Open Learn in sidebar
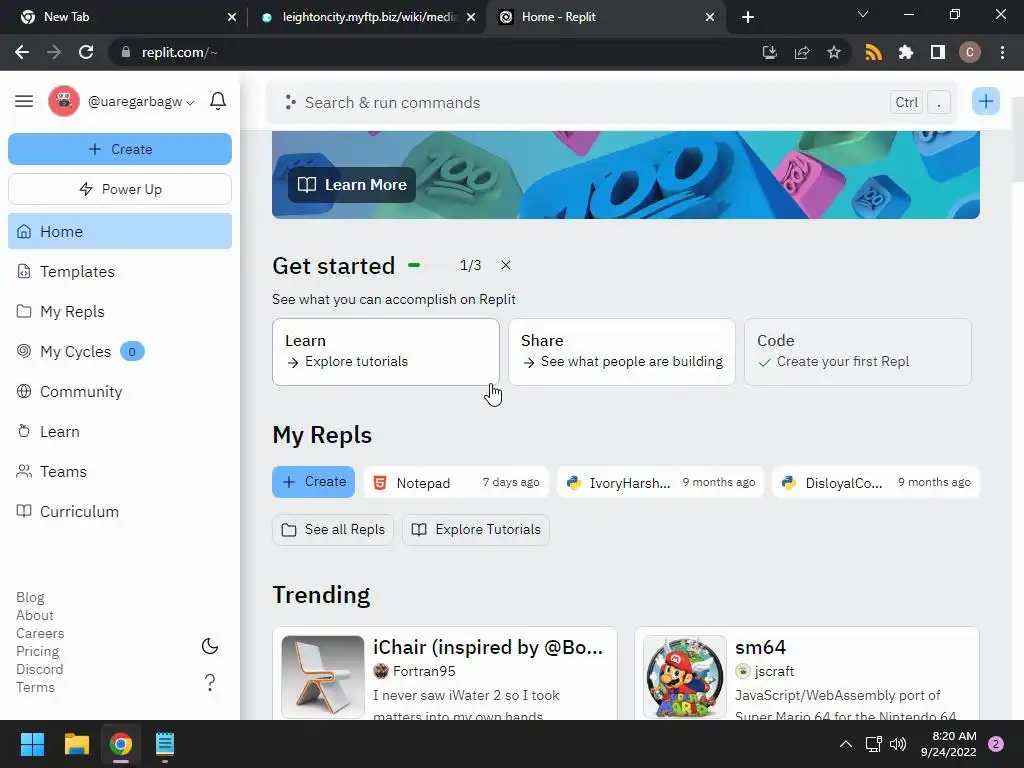Image resolution: width=1024 pixels, height=768 pixels. click(x=120, y=432)
